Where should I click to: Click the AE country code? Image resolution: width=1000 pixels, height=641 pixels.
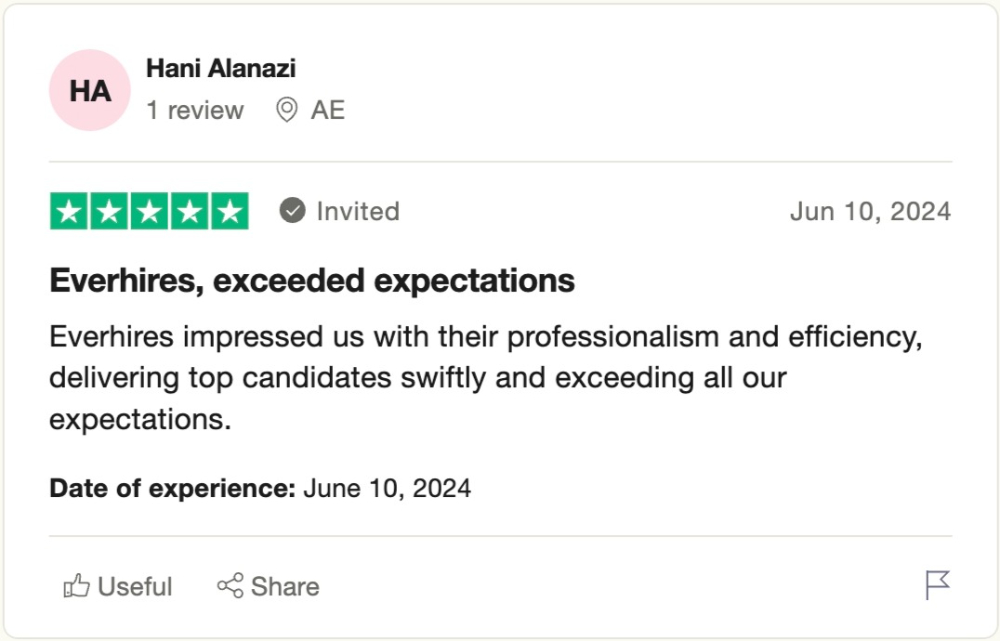click(328, 110)
